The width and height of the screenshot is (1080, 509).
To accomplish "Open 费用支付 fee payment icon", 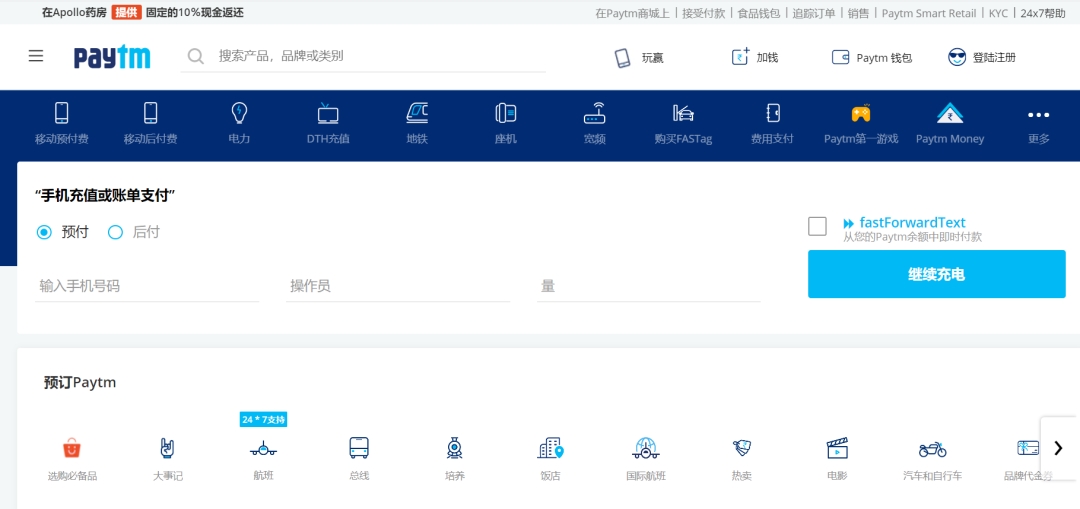I will click(772, 112).
